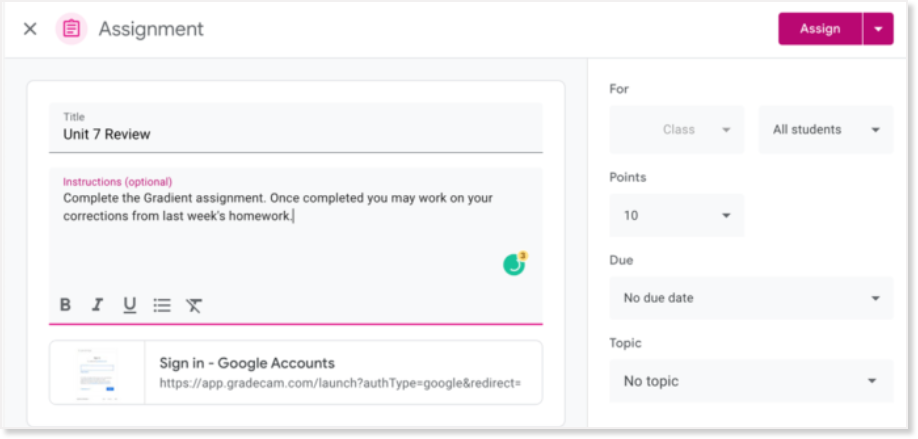The height and width of the screenshot is (439, 918).
Task: Open the Assign options dropdown arrow
Action: 878,29
